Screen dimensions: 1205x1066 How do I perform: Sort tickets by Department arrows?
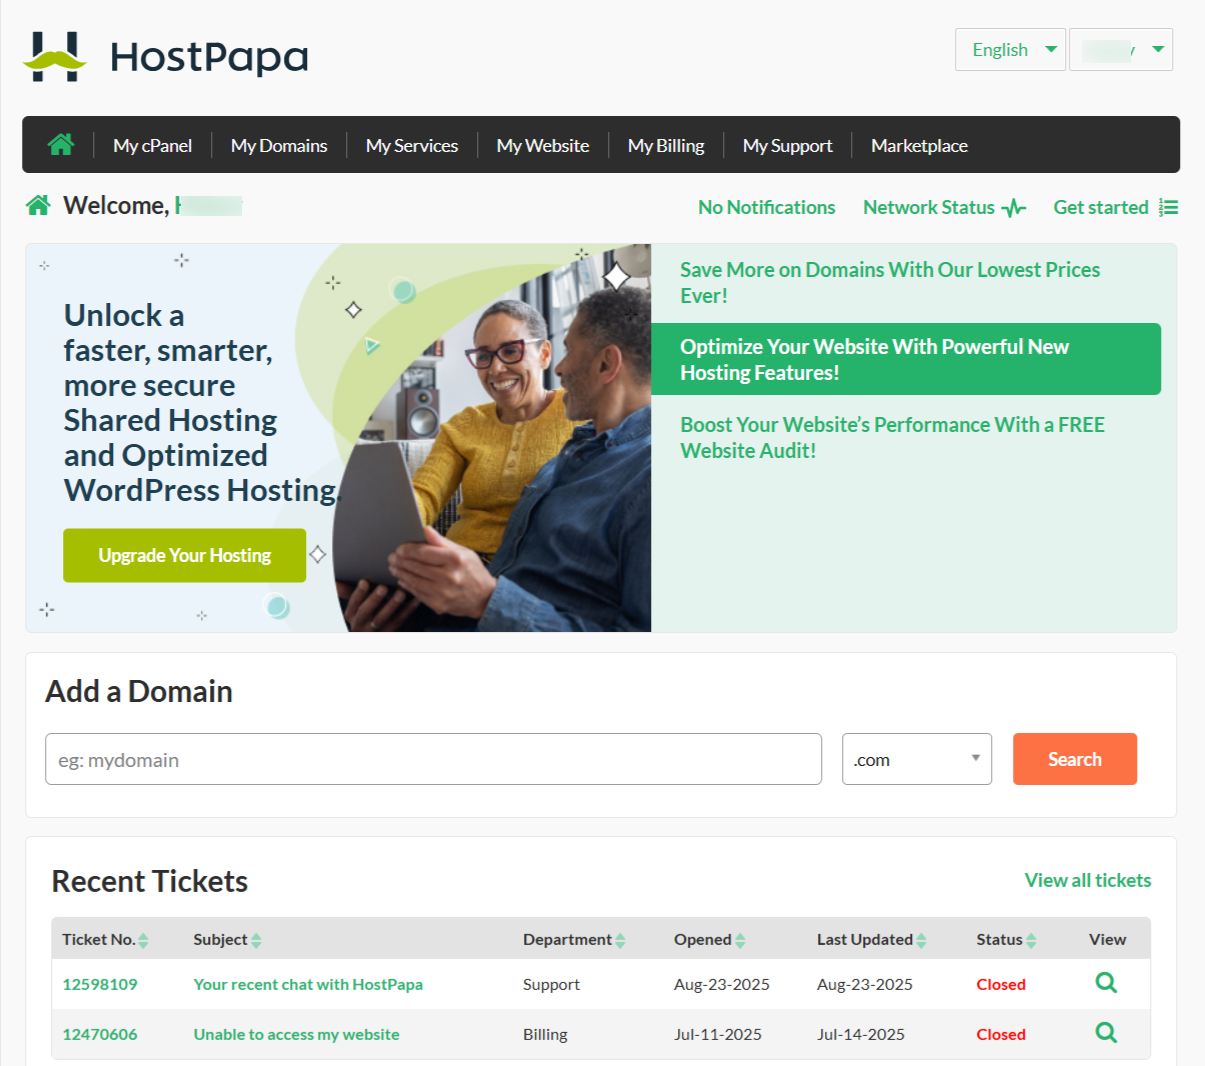[620, 940]
